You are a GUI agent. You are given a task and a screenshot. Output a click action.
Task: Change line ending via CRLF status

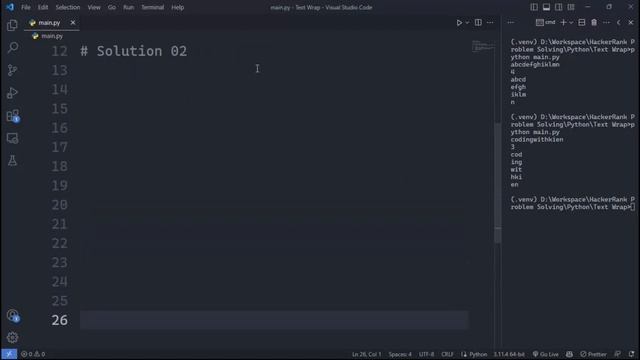coord(447,354)
